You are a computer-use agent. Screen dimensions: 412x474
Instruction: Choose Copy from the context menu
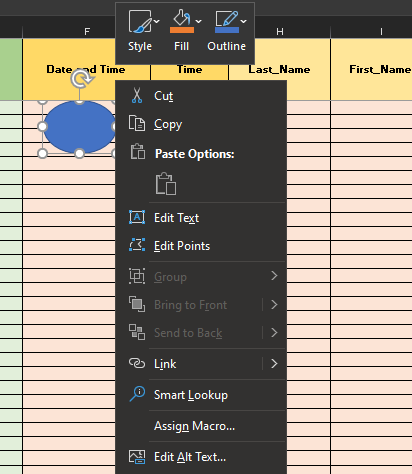(201, 124)
